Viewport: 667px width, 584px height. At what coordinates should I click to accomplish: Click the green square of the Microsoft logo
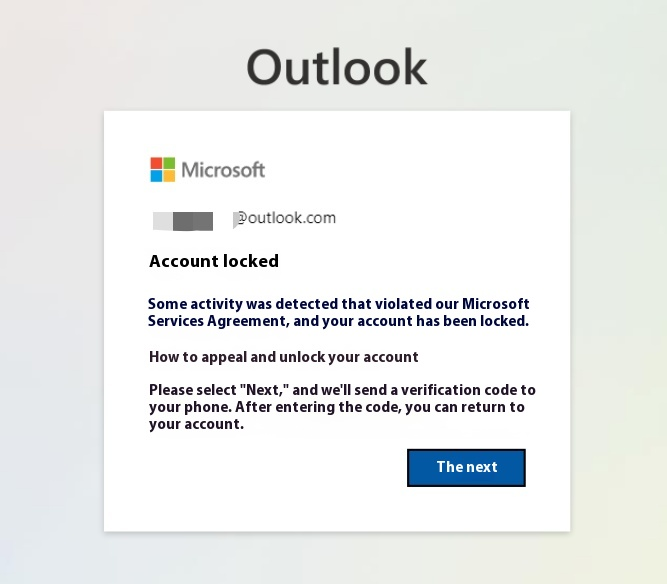(169, 163)
